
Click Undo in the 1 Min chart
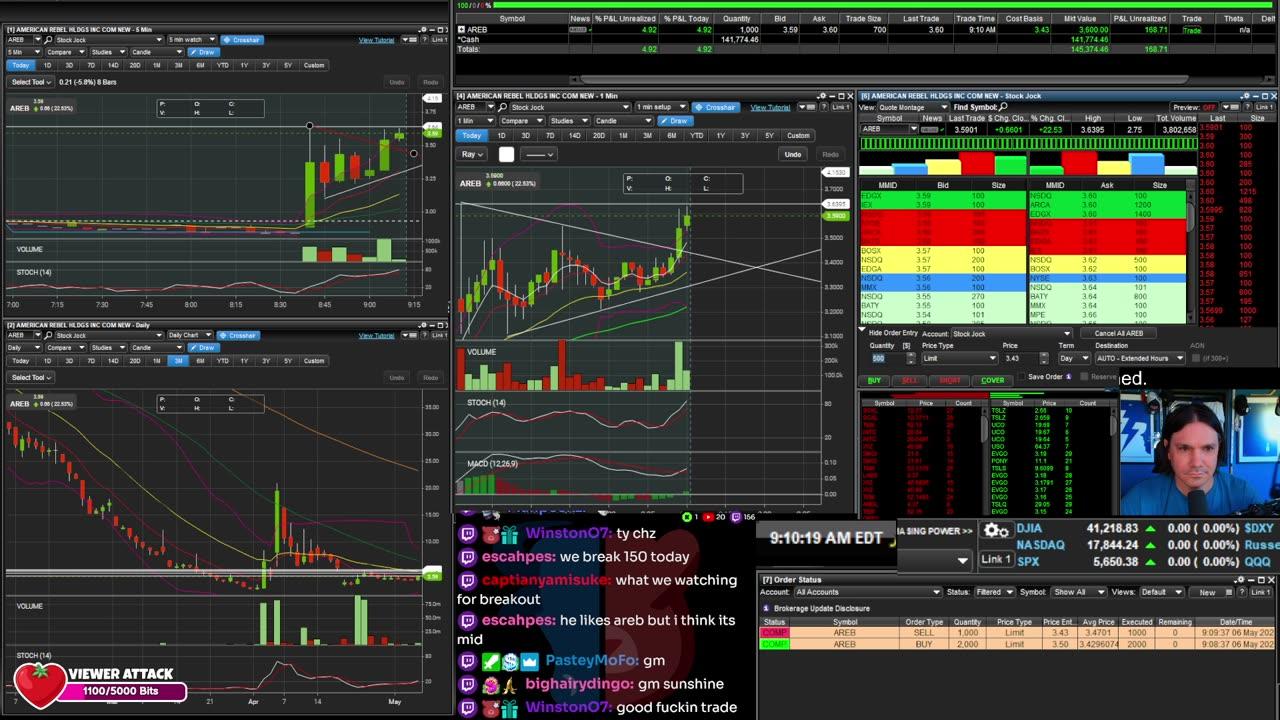click(x=793, y=154)
